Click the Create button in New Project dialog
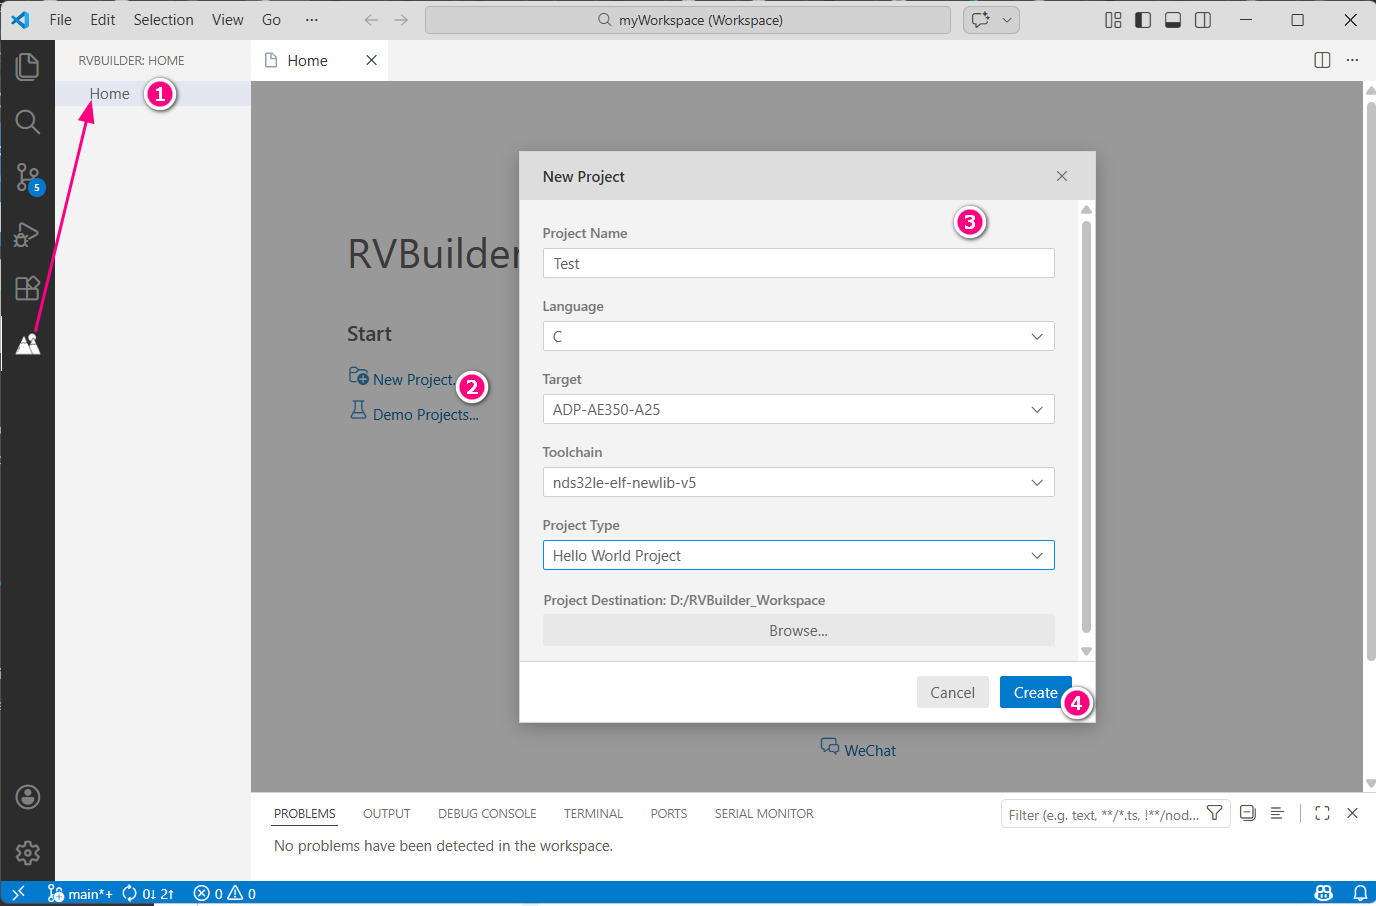Viewport: 1376px width, 906px height. [x=1035, y=692]
